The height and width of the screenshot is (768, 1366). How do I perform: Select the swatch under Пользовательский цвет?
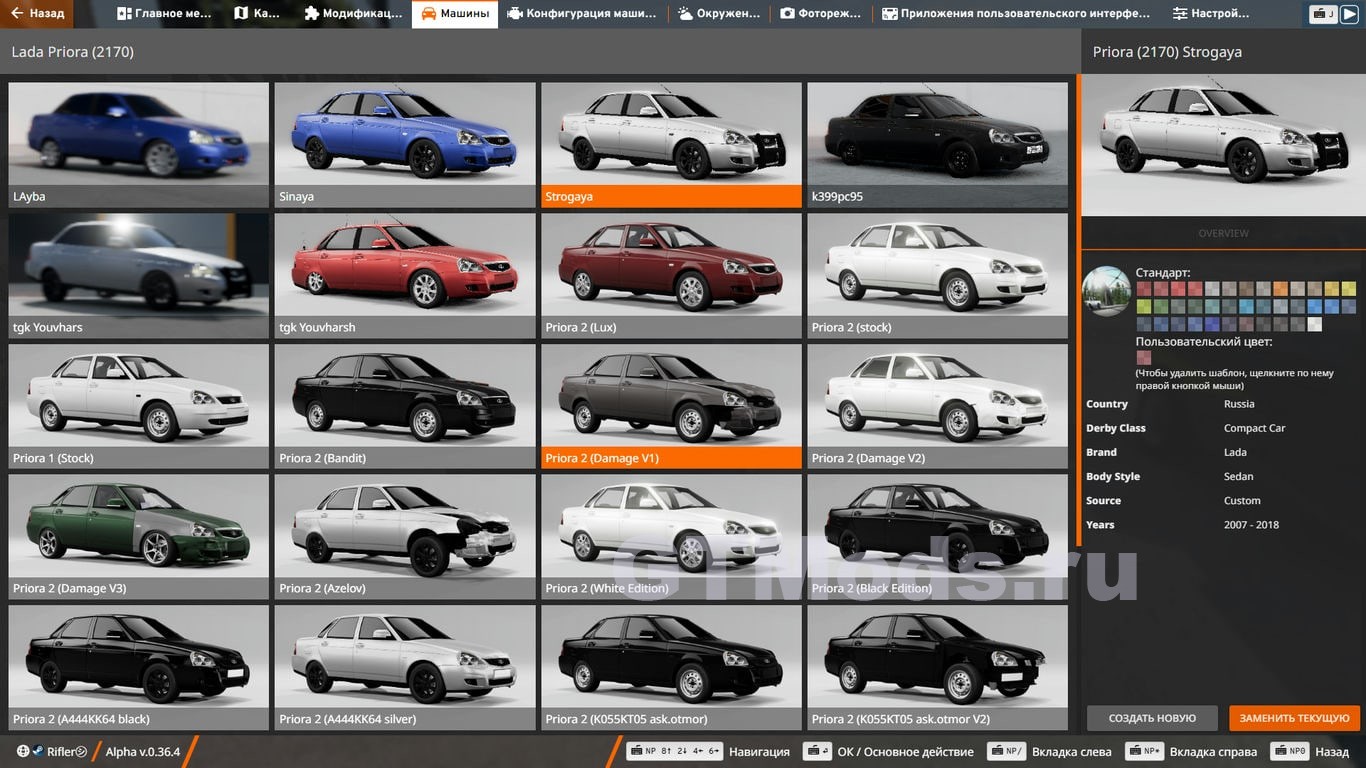pos(1144,357)
